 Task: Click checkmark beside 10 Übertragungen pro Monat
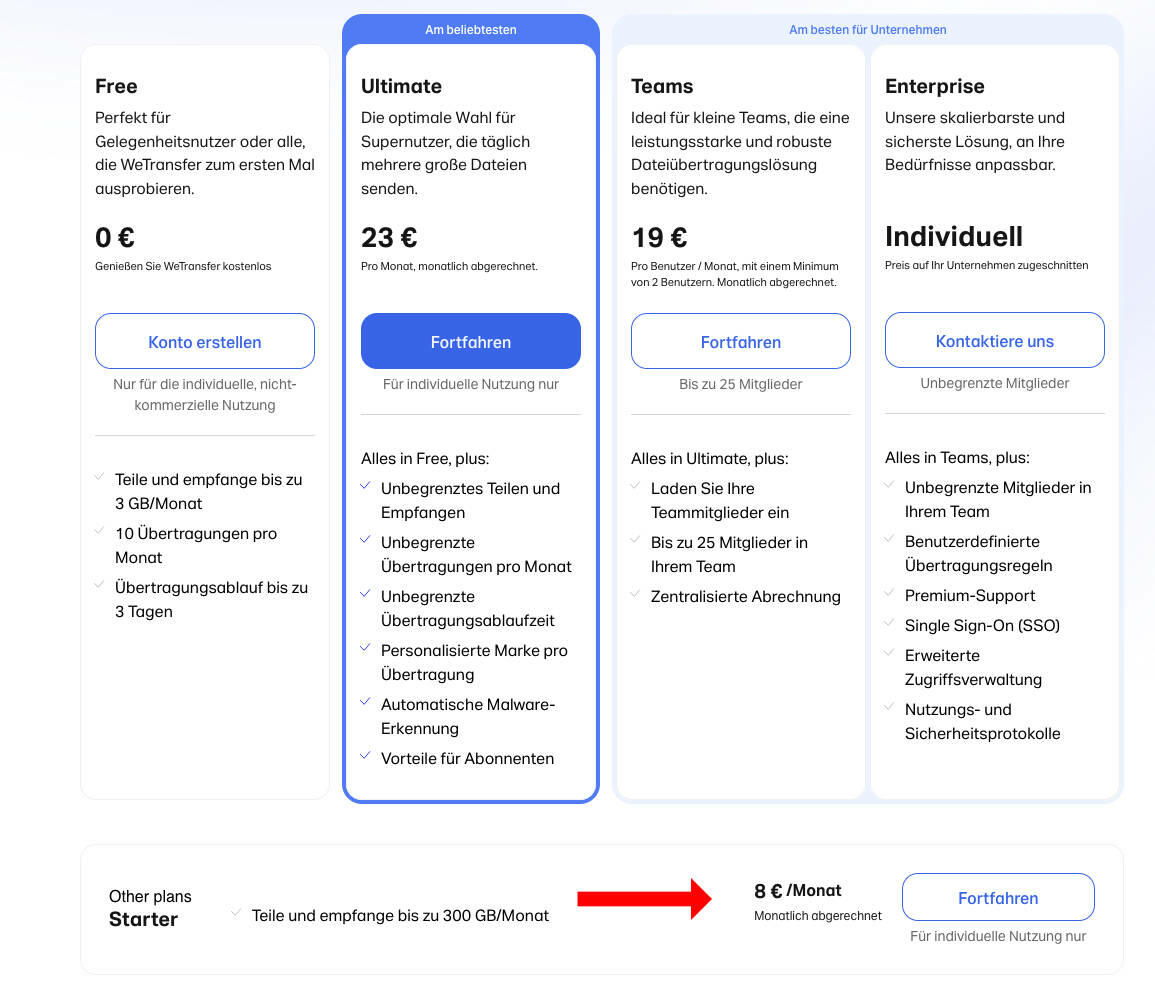click(x=99, y=531)
